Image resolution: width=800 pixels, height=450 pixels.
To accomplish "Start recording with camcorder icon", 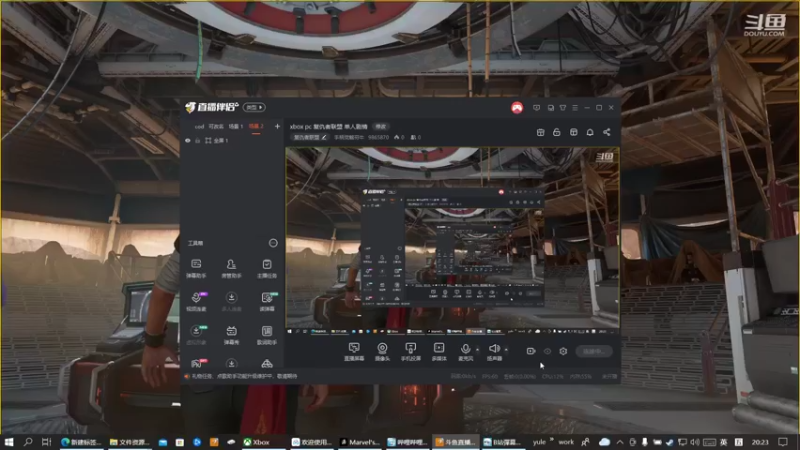I will [x=531, y=351].
